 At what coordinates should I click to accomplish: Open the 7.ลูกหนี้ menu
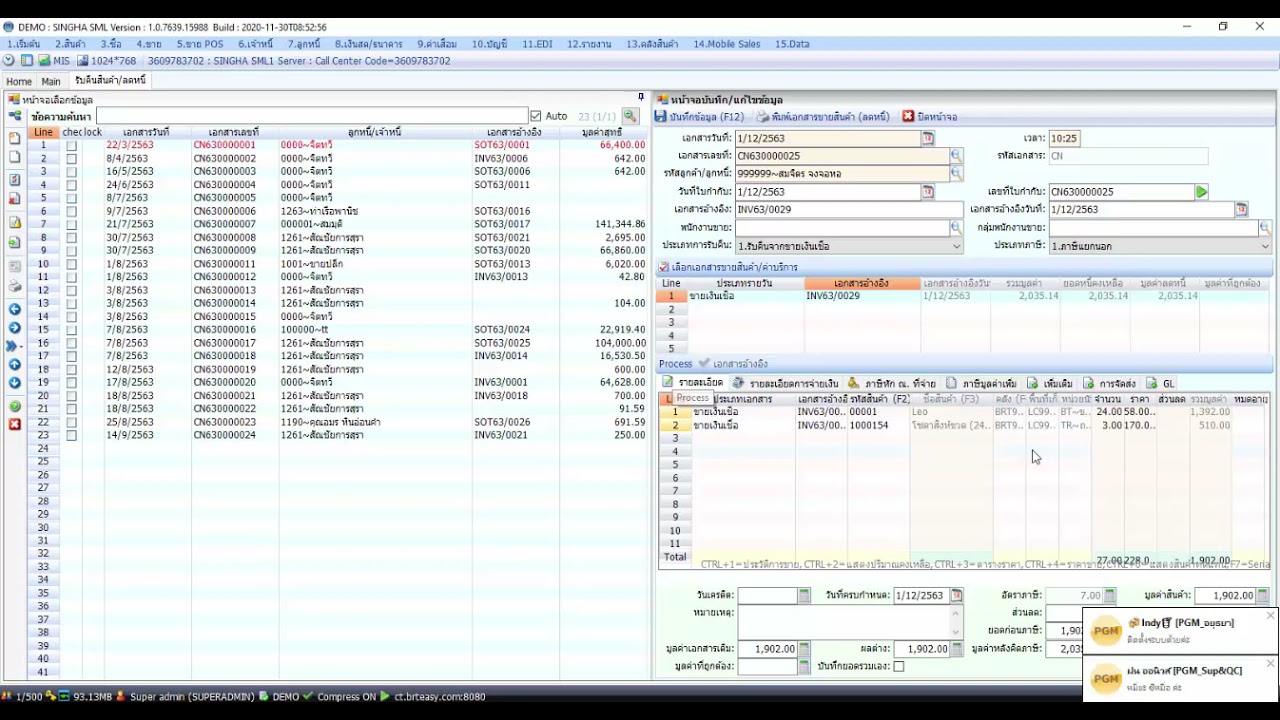(304, 44)
